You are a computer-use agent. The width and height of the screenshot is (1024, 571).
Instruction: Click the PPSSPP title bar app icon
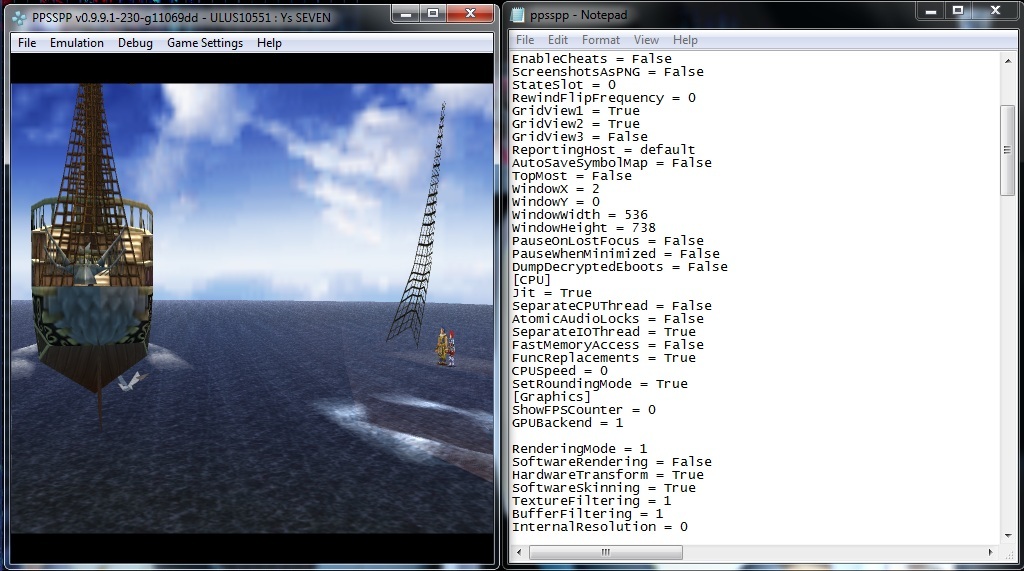point(18,17)
